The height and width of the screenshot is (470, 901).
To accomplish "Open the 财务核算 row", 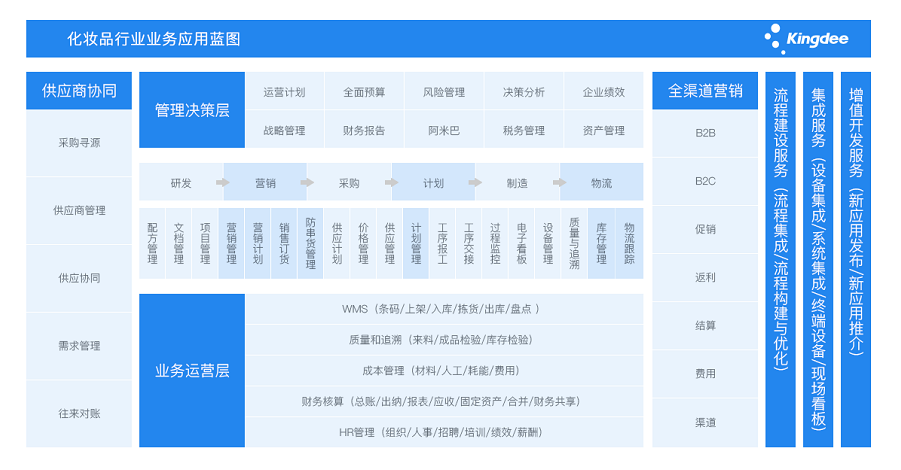I will [444, 402].
